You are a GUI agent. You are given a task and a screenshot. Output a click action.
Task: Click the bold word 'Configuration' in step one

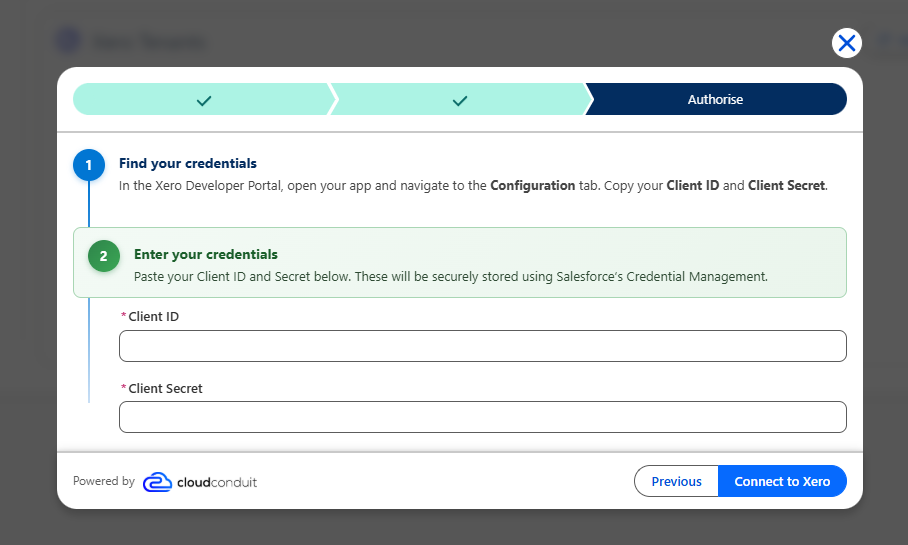click(x=532, y=185)
